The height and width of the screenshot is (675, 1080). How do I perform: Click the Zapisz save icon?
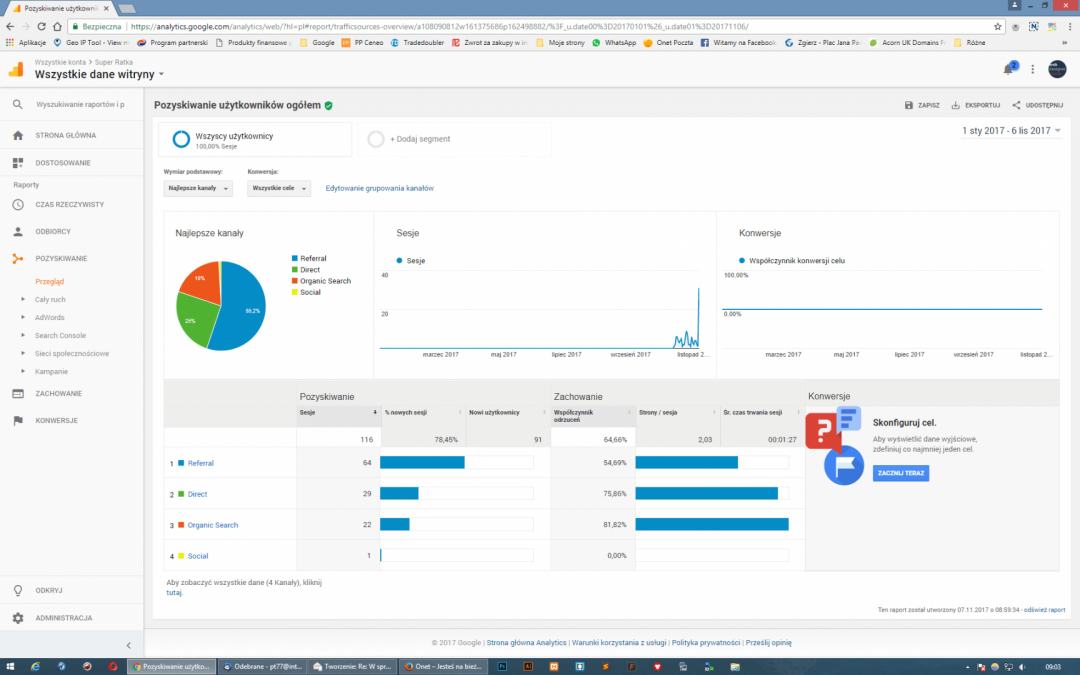[908, 105]
